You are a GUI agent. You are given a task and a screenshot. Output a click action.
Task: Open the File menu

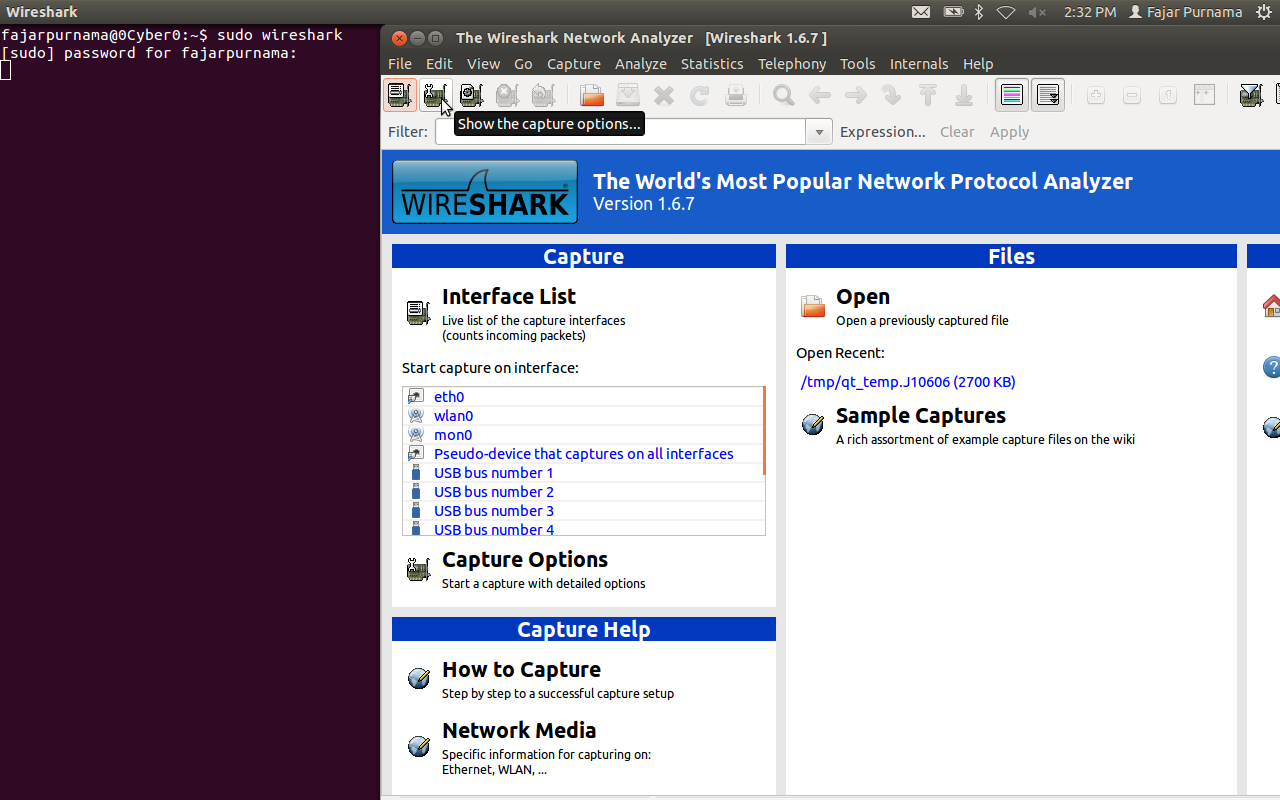[400, 63]
